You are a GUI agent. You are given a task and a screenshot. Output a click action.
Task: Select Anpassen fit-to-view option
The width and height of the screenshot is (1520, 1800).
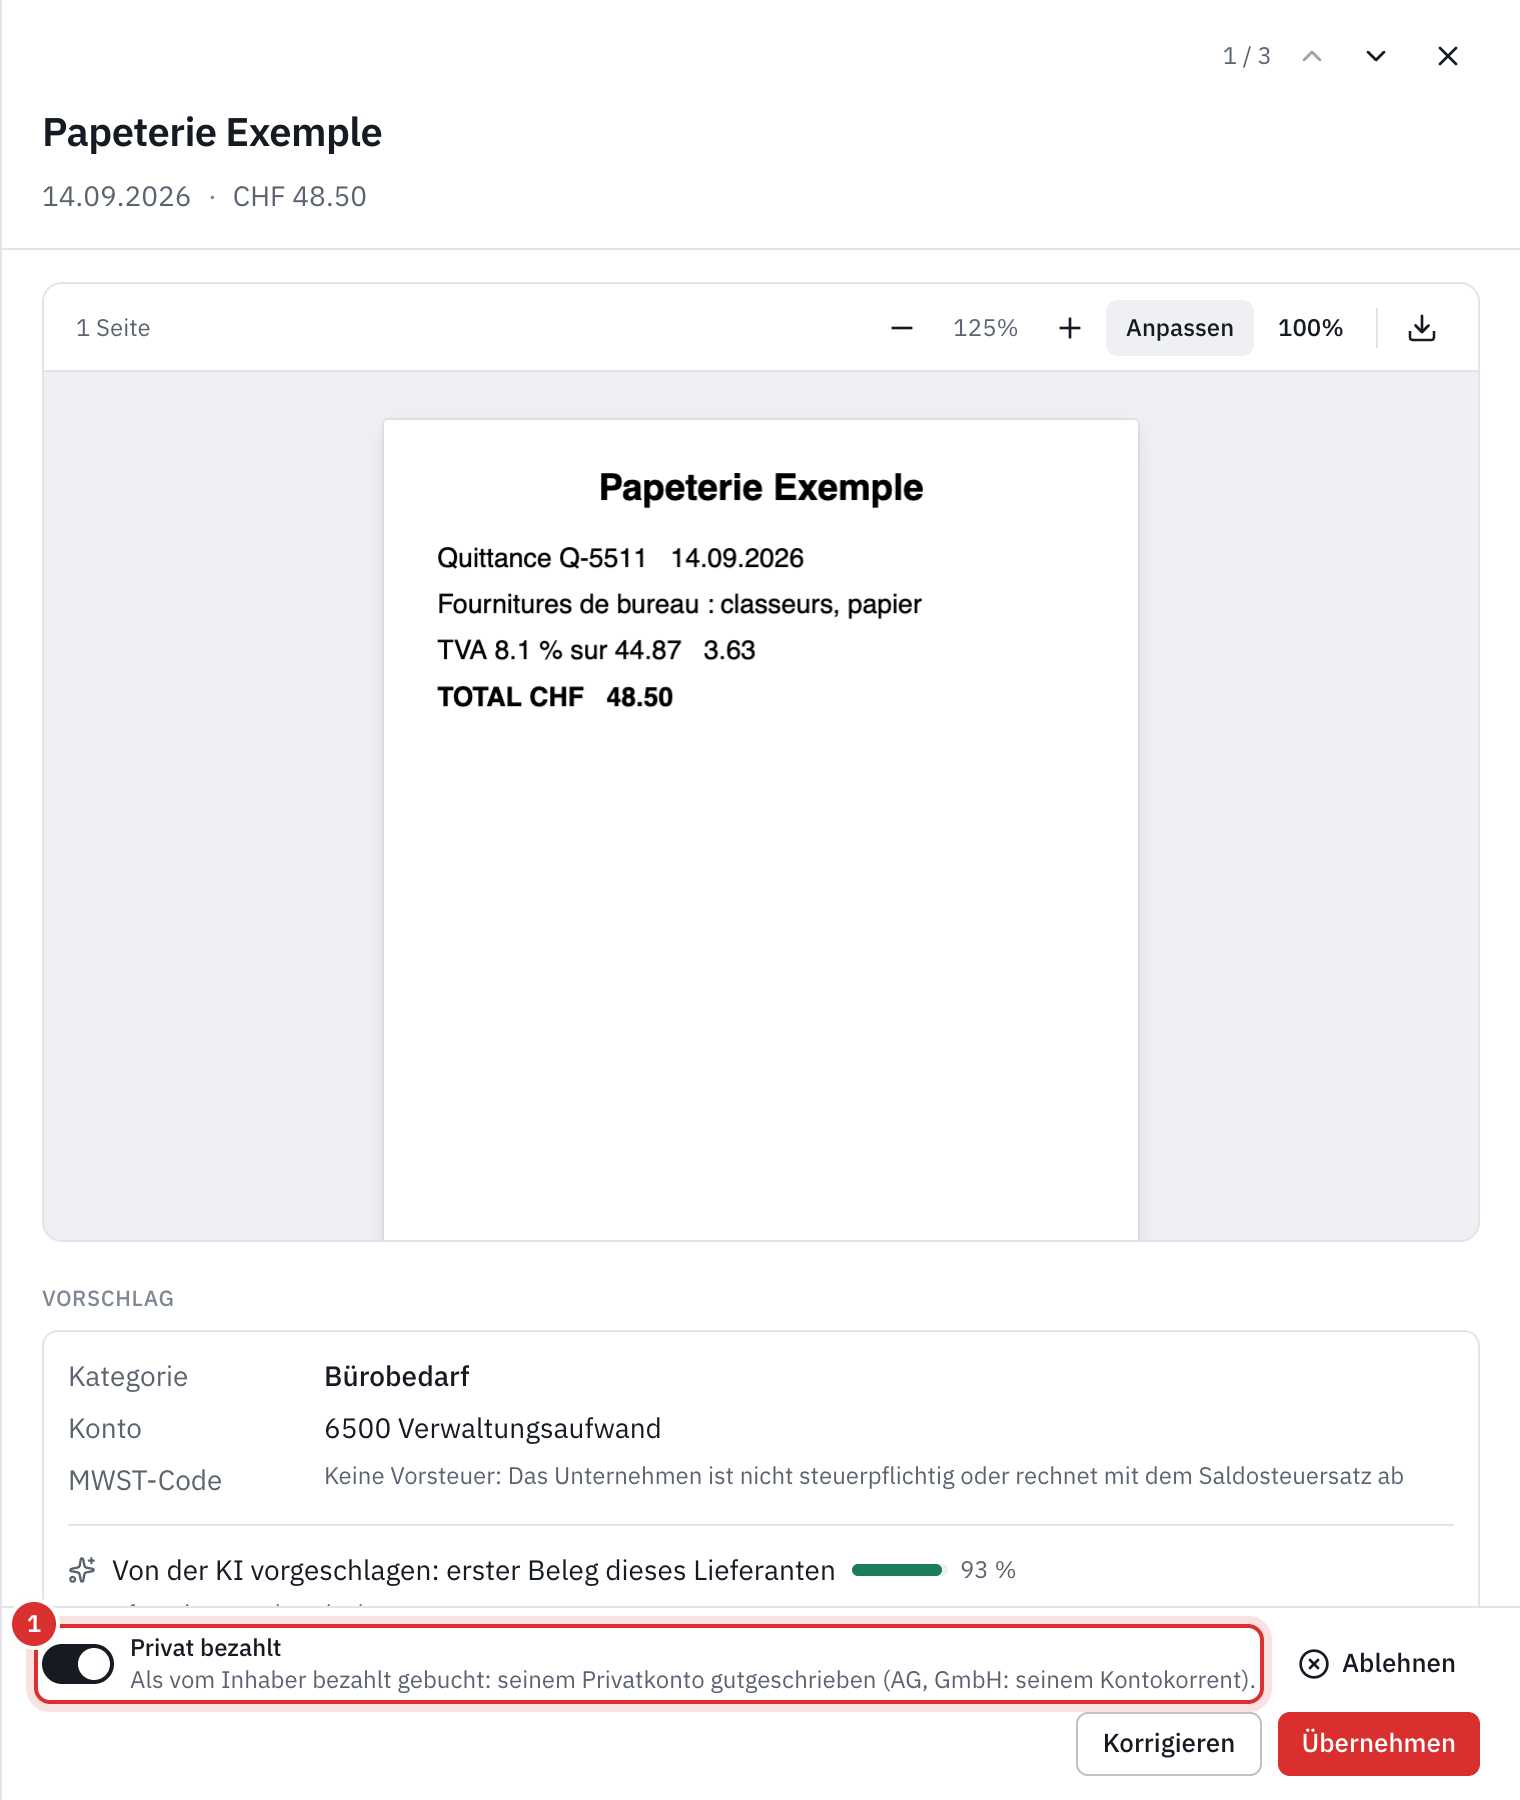tap(1180, 328)
